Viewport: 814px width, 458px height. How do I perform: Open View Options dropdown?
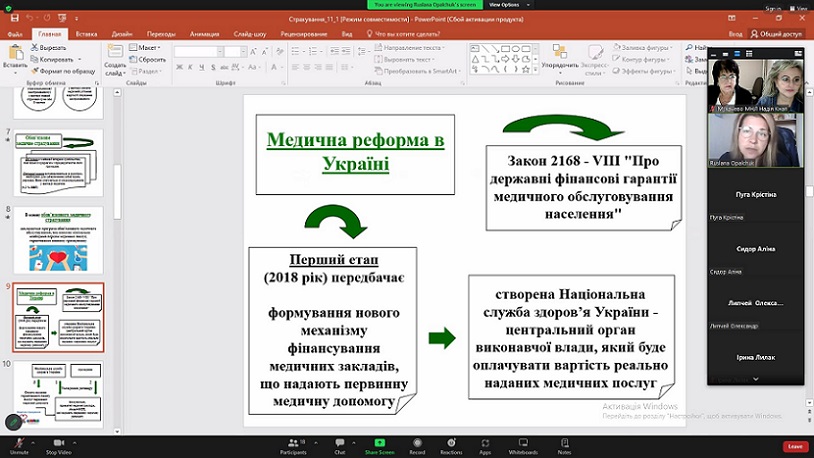(x=509, y=5)
